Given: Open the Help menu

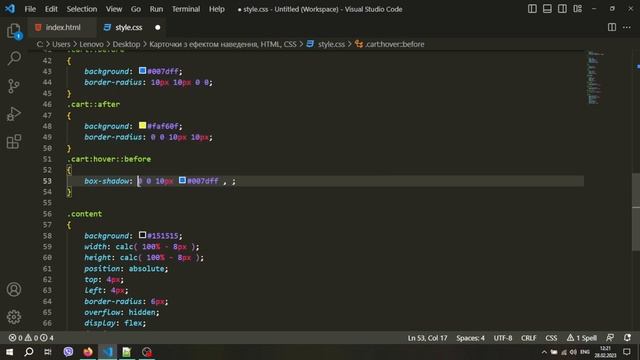Looking at the screenshot, I should pyautogui.click(x=217, y=9).
